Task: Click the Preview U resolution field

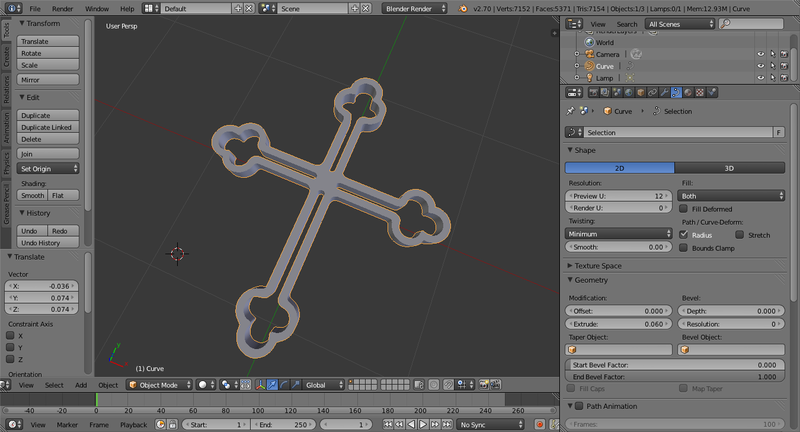Action: coord(619,196)
